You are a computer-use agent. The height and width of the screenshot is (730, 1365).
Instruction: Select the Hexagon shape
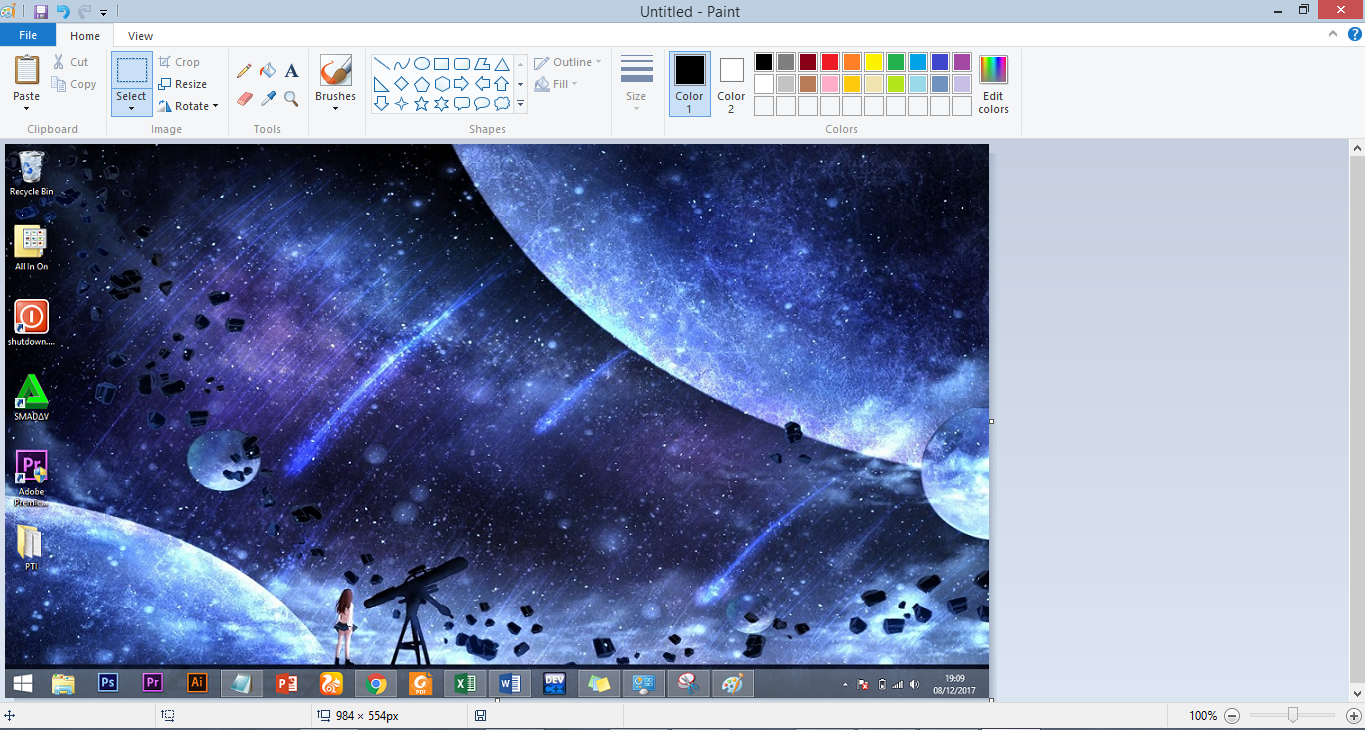pyautogui.click(x=441, y=84)
